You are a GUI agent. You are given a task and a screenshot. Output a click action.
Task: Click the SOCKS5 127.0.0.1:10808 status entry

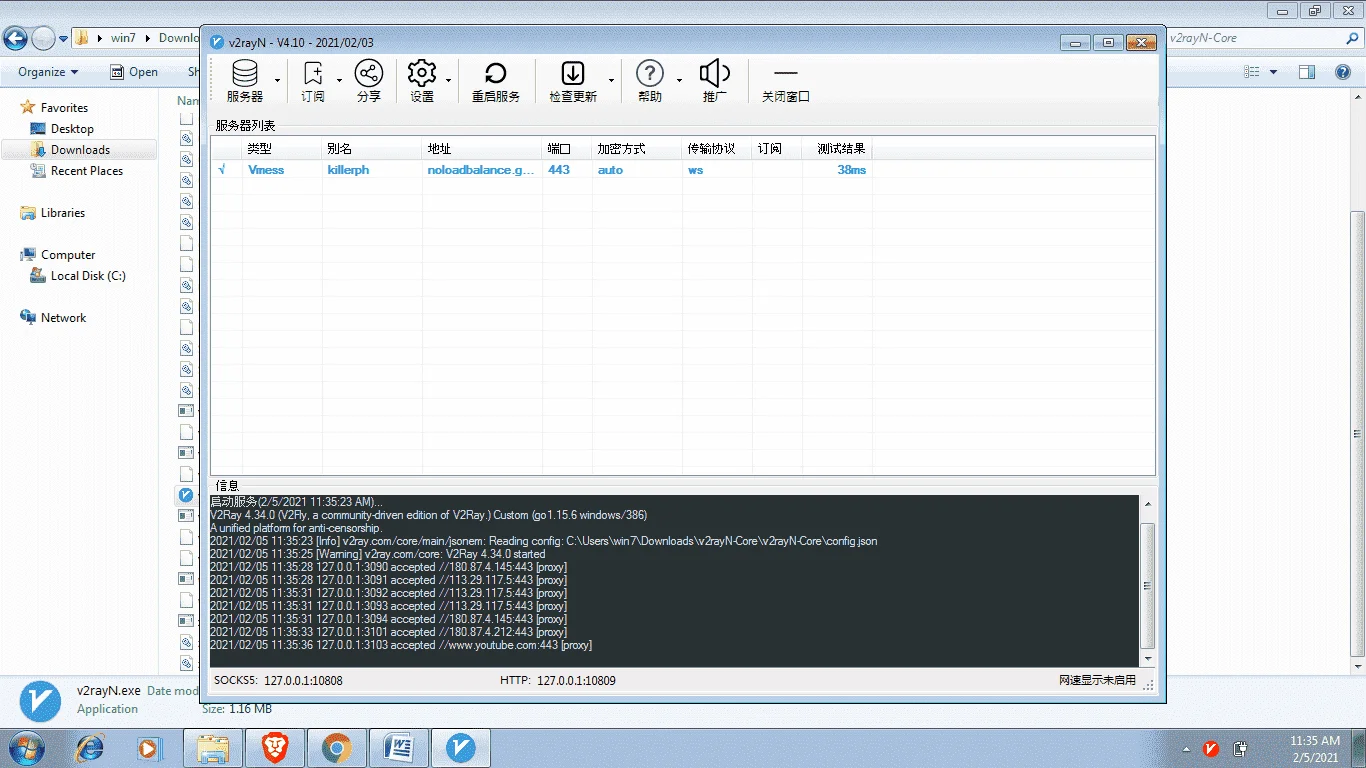[278, 680]
